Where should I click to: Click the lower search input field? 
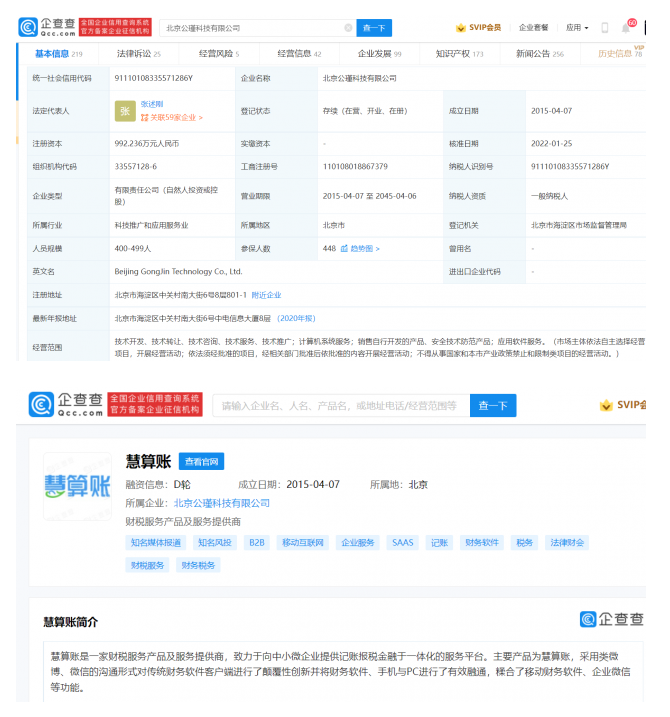click(341, 405)
